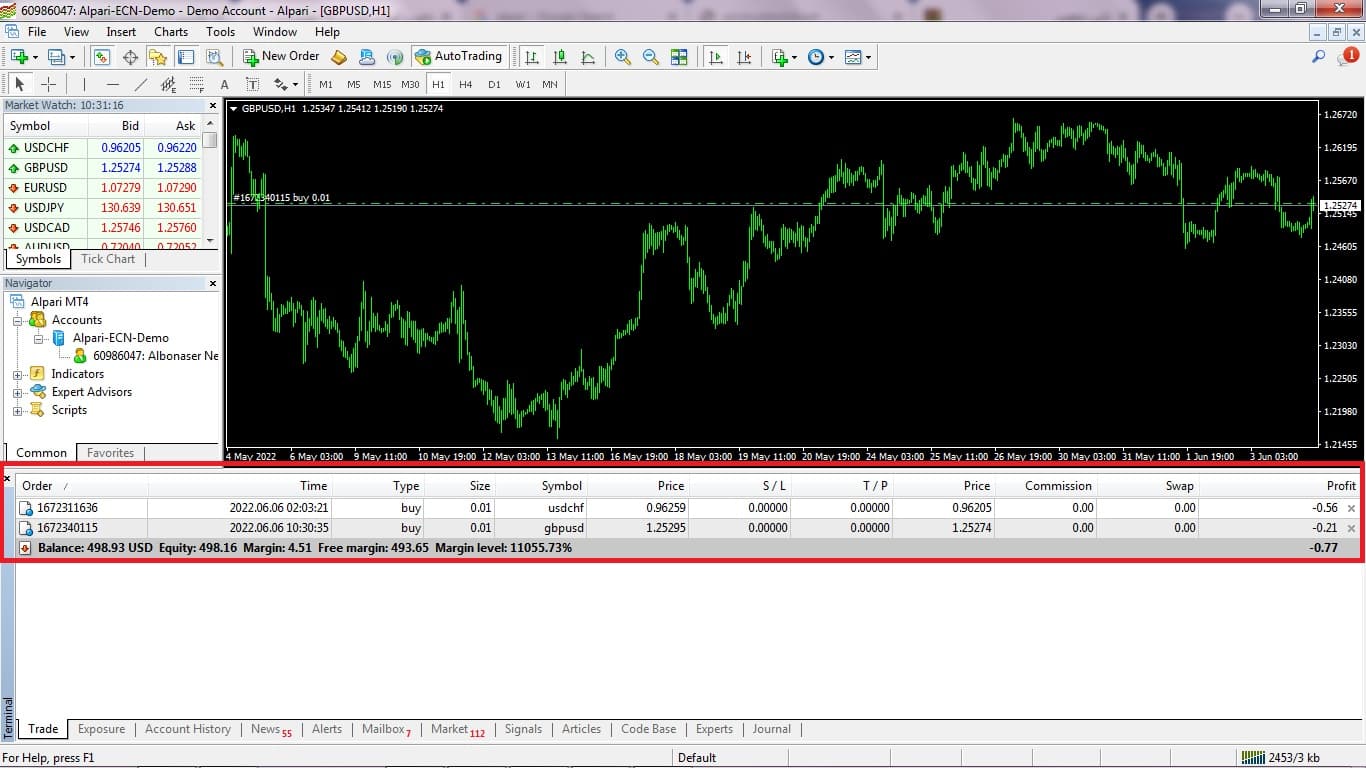This screenshot has width=1366, height=768.
Task: Open the Data Window crosshair icon
Action: pos(130,57)
